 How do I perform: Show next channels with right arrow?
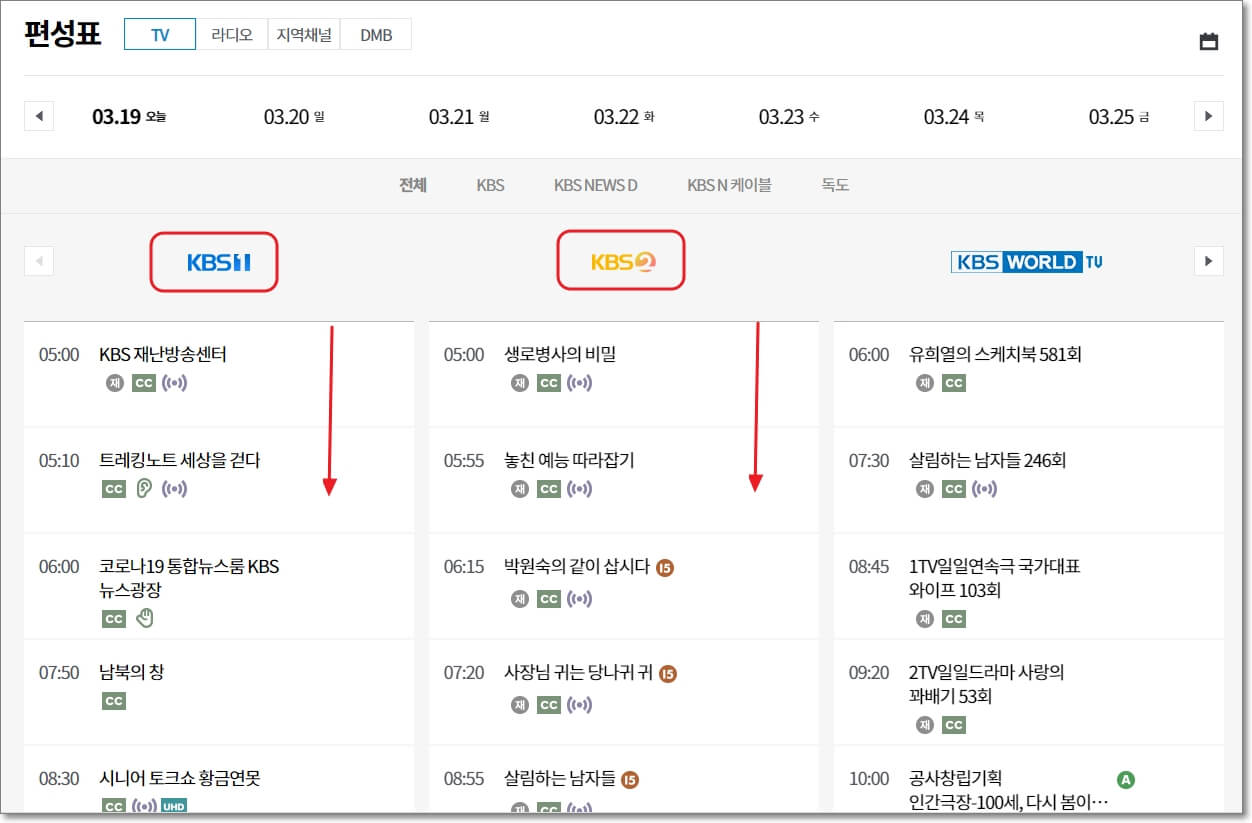click(x=1208, y=261)
